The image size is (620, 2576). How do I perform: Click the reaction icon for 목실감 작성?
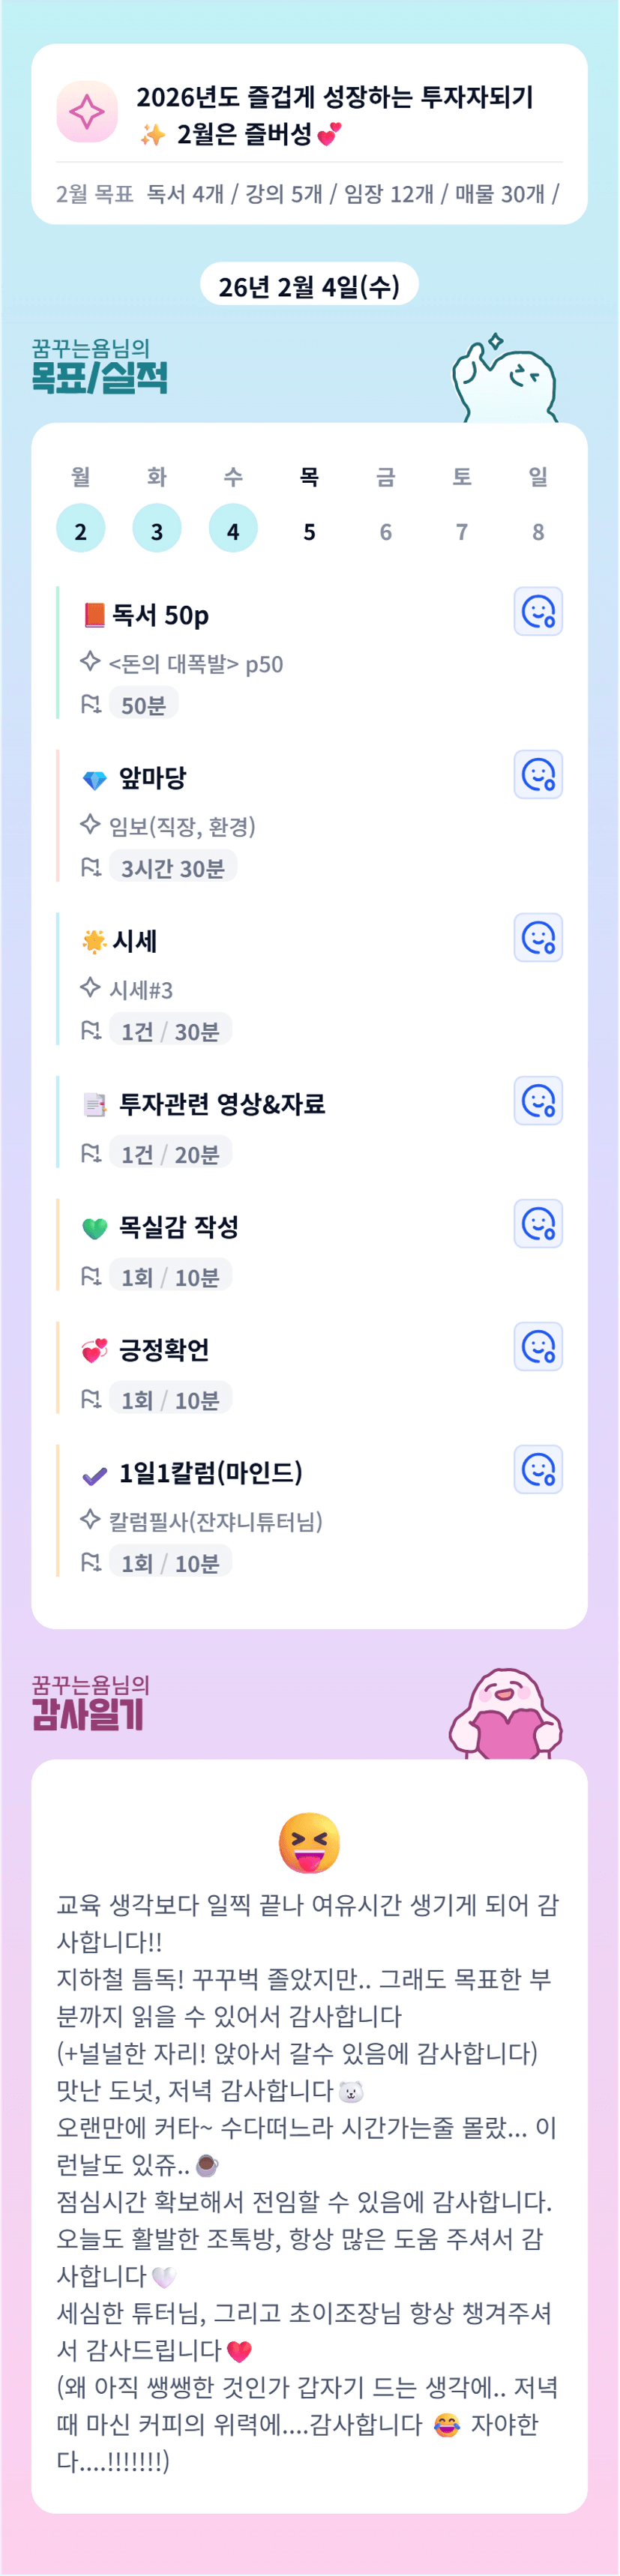coord(538,1223)
